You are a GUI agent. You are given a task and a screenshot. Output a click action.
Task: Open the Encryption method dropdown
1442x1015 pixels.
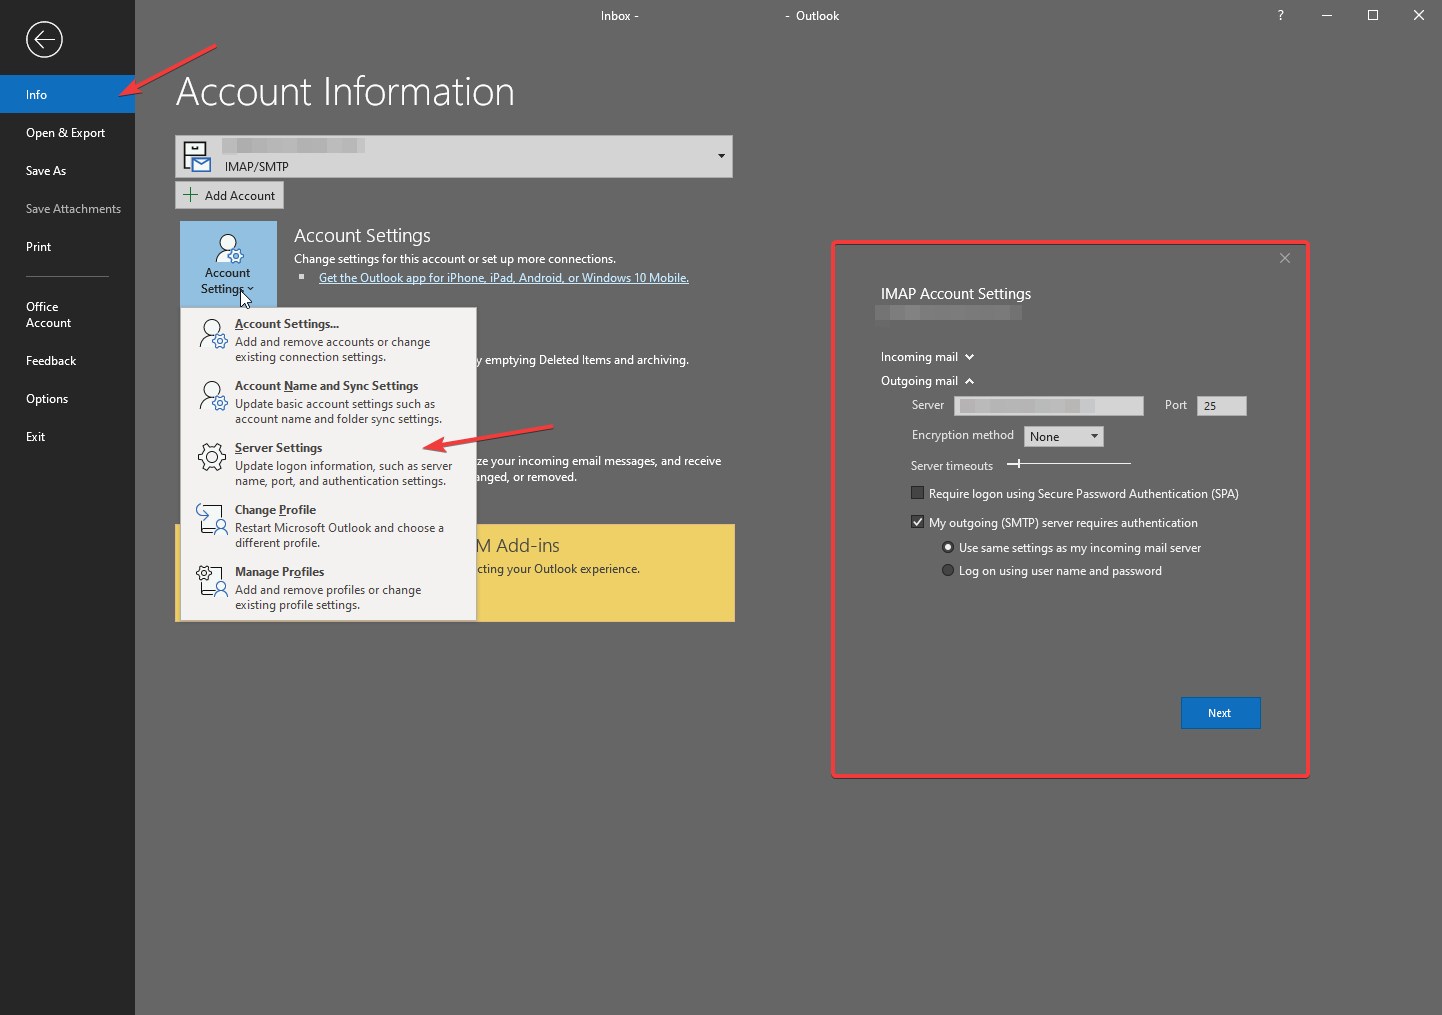tap(1064, 436)
